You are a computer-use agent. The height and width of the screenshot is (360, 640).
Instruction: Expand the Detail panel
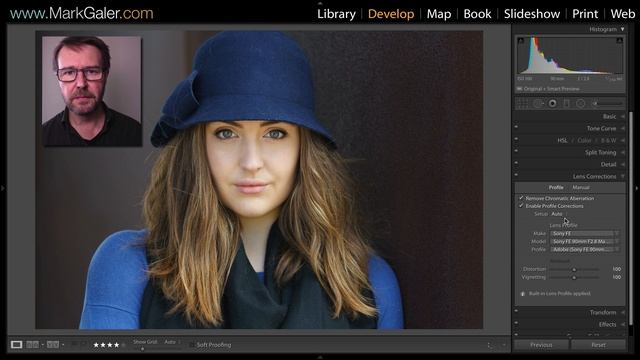point(622,164)
